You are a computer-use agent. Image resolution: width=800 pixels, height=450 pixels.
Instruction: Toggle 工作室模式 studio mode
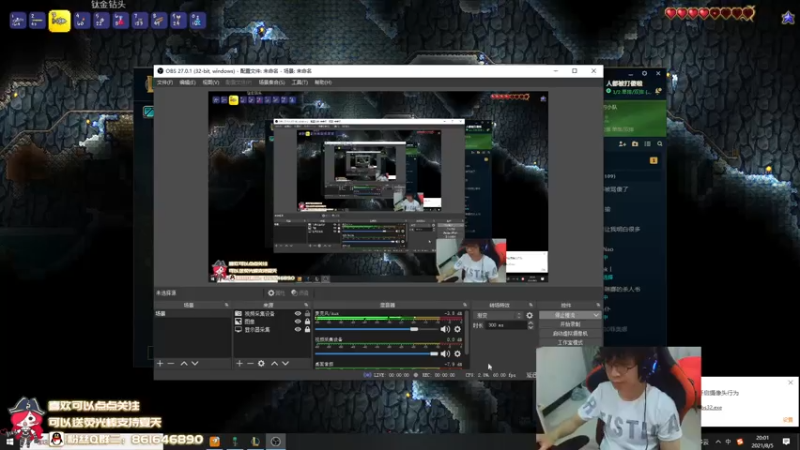[570, 342]
